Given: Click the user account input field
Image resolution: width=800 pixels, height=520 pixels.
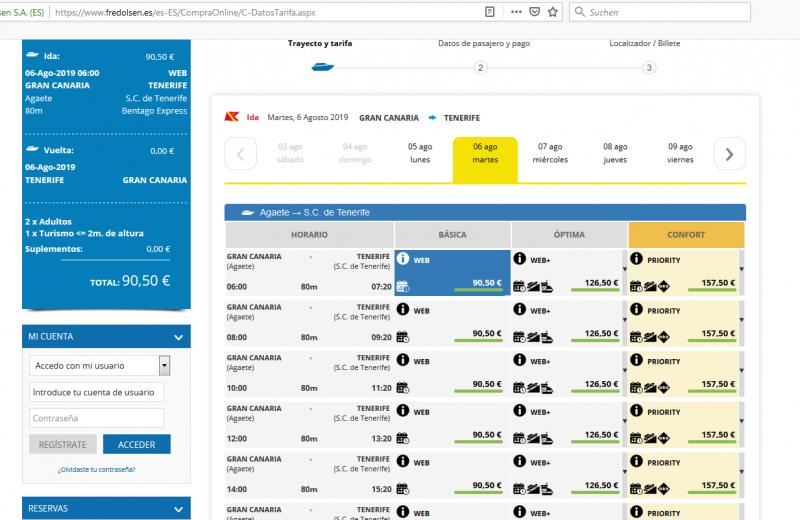Looking at the screenshot, I should tap(96, 392).
